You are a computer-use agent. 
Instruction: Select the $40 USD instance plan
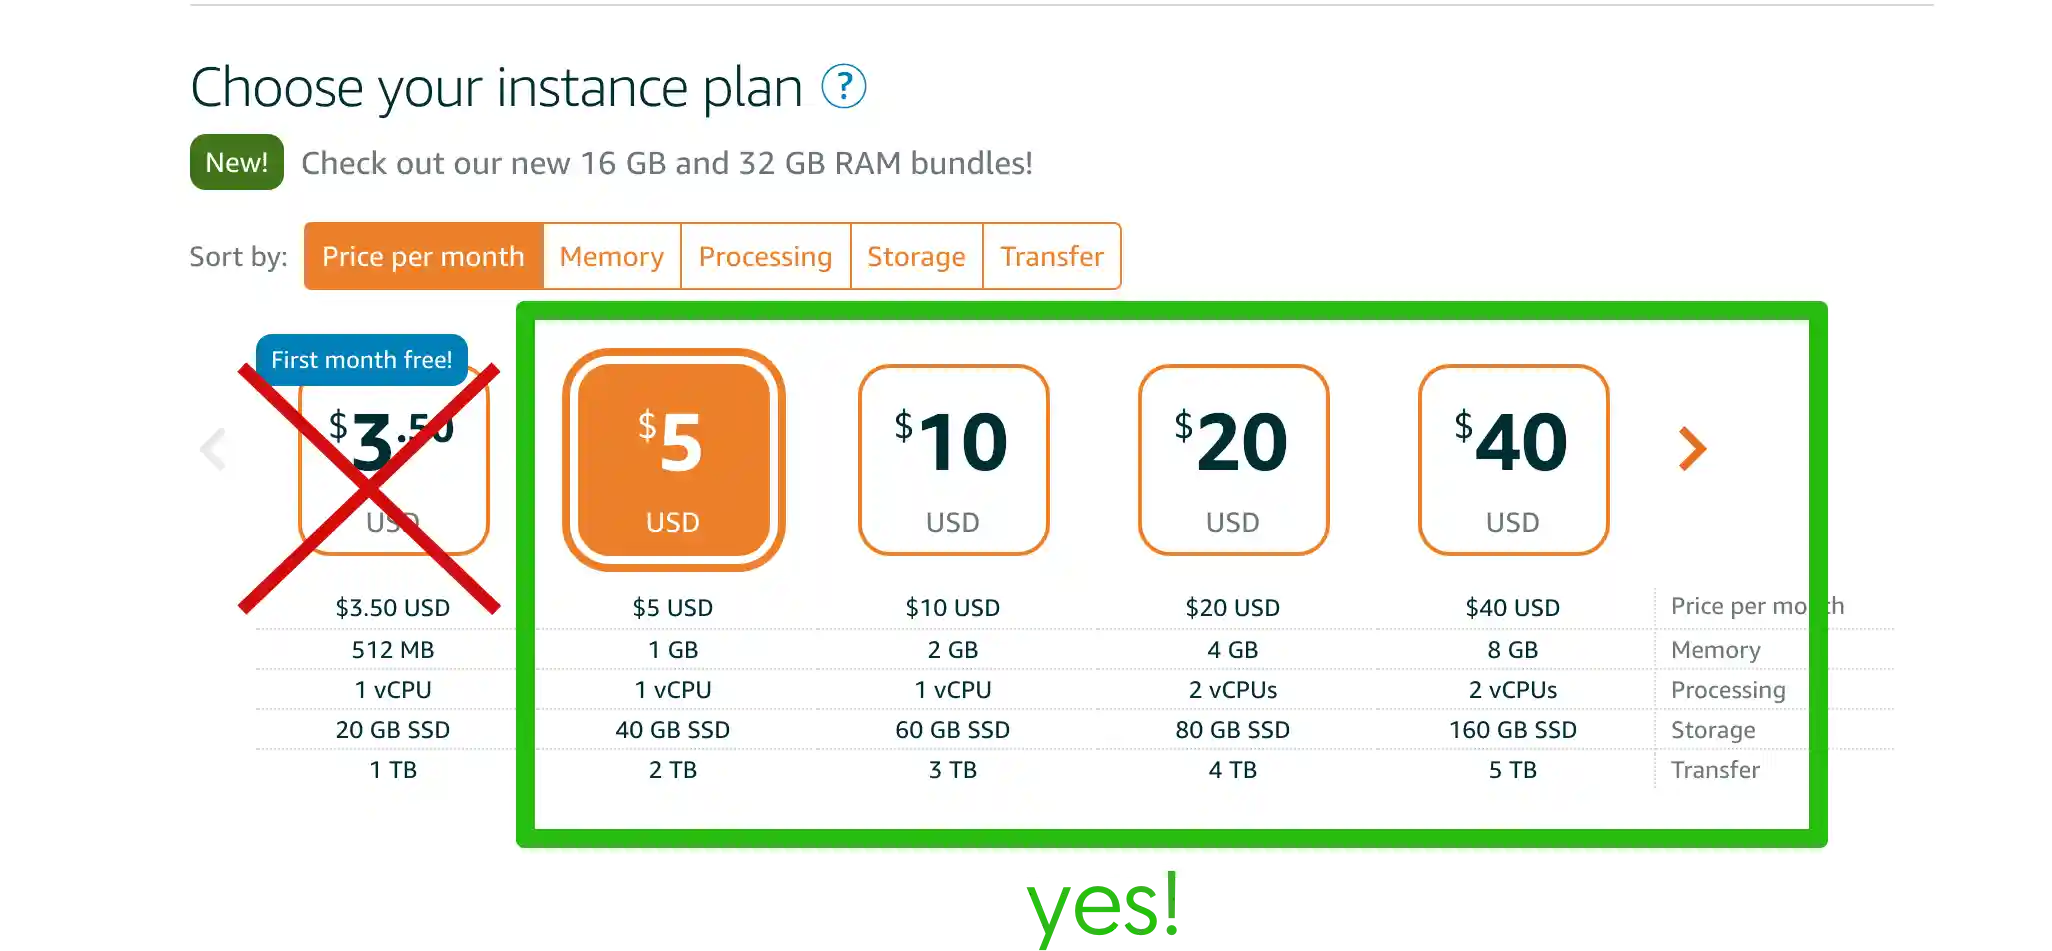point(1513,460)
